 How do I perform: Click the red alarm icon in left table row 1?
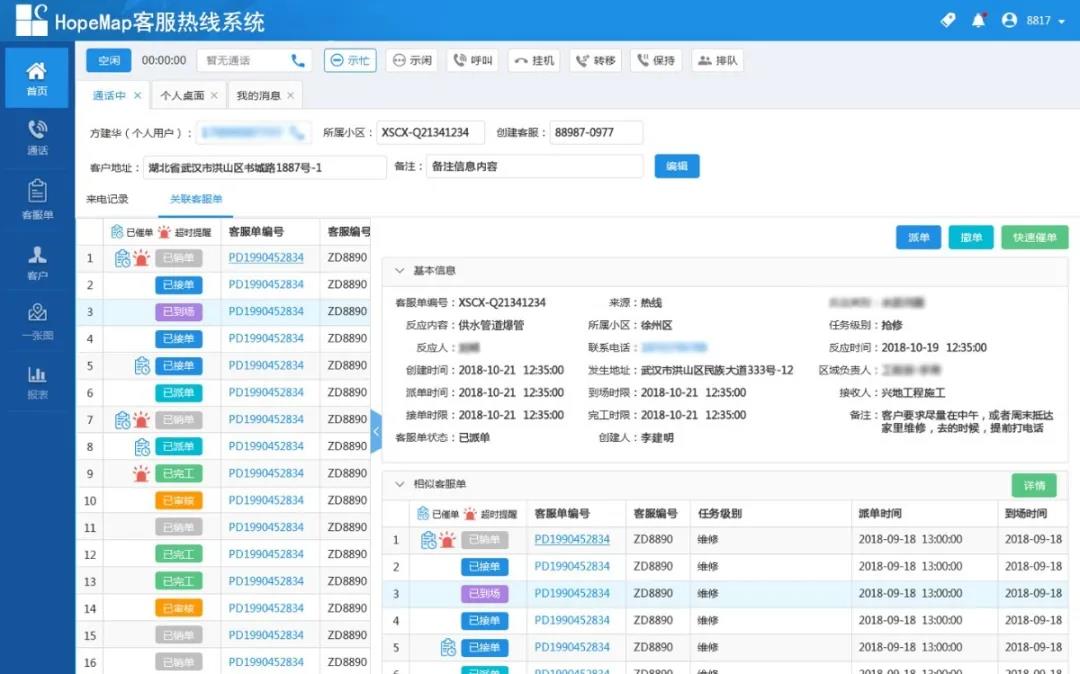141,257
